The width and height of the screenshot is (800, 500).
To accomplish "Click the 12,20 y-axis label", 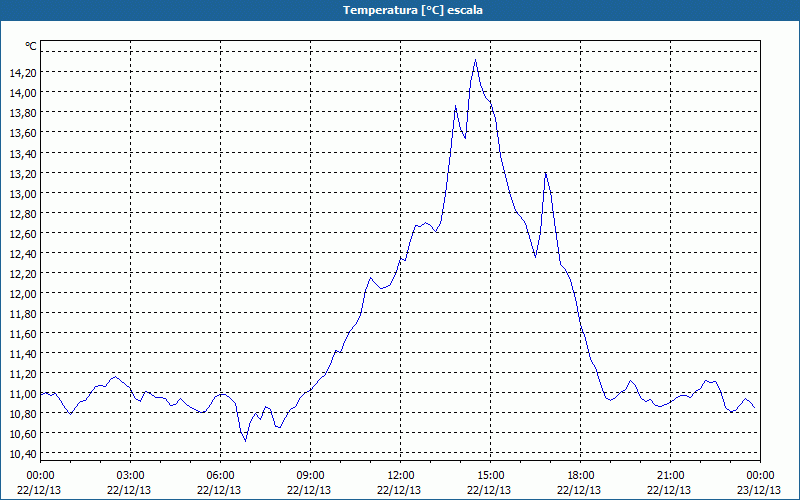I will [23, 273].
